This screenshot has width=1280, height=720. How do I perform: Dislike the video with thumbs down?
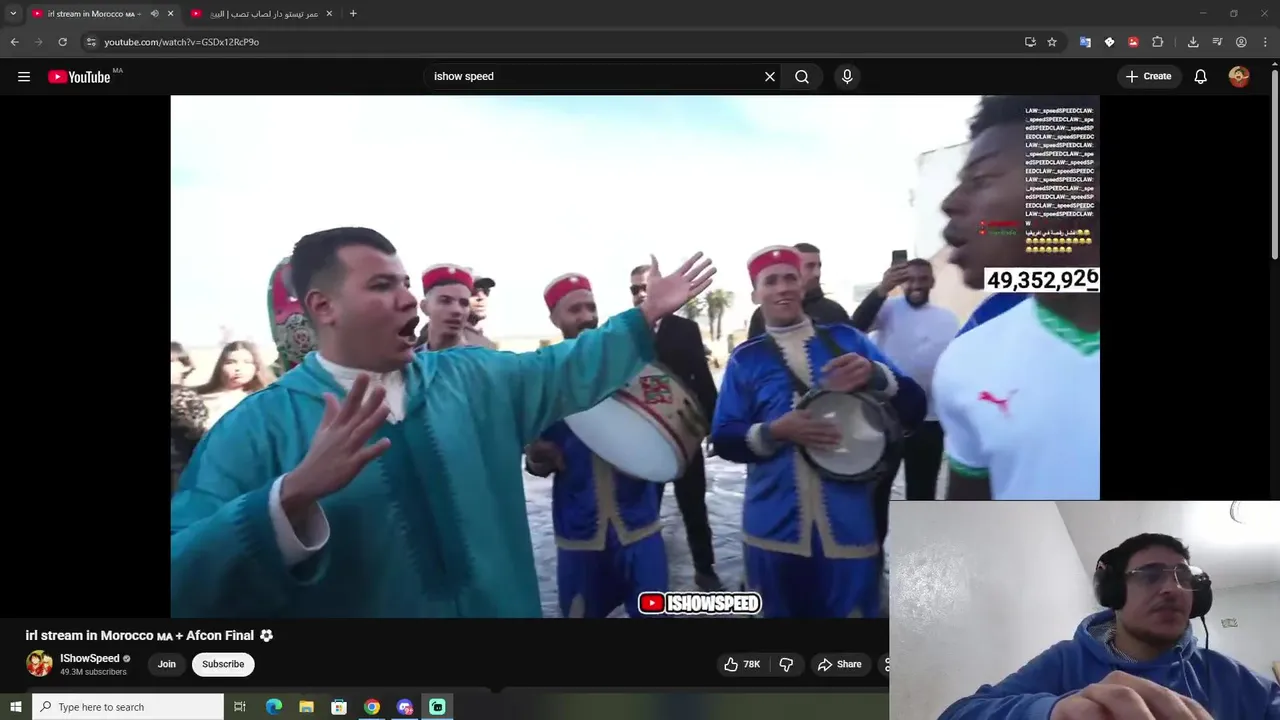pos(786,664)
